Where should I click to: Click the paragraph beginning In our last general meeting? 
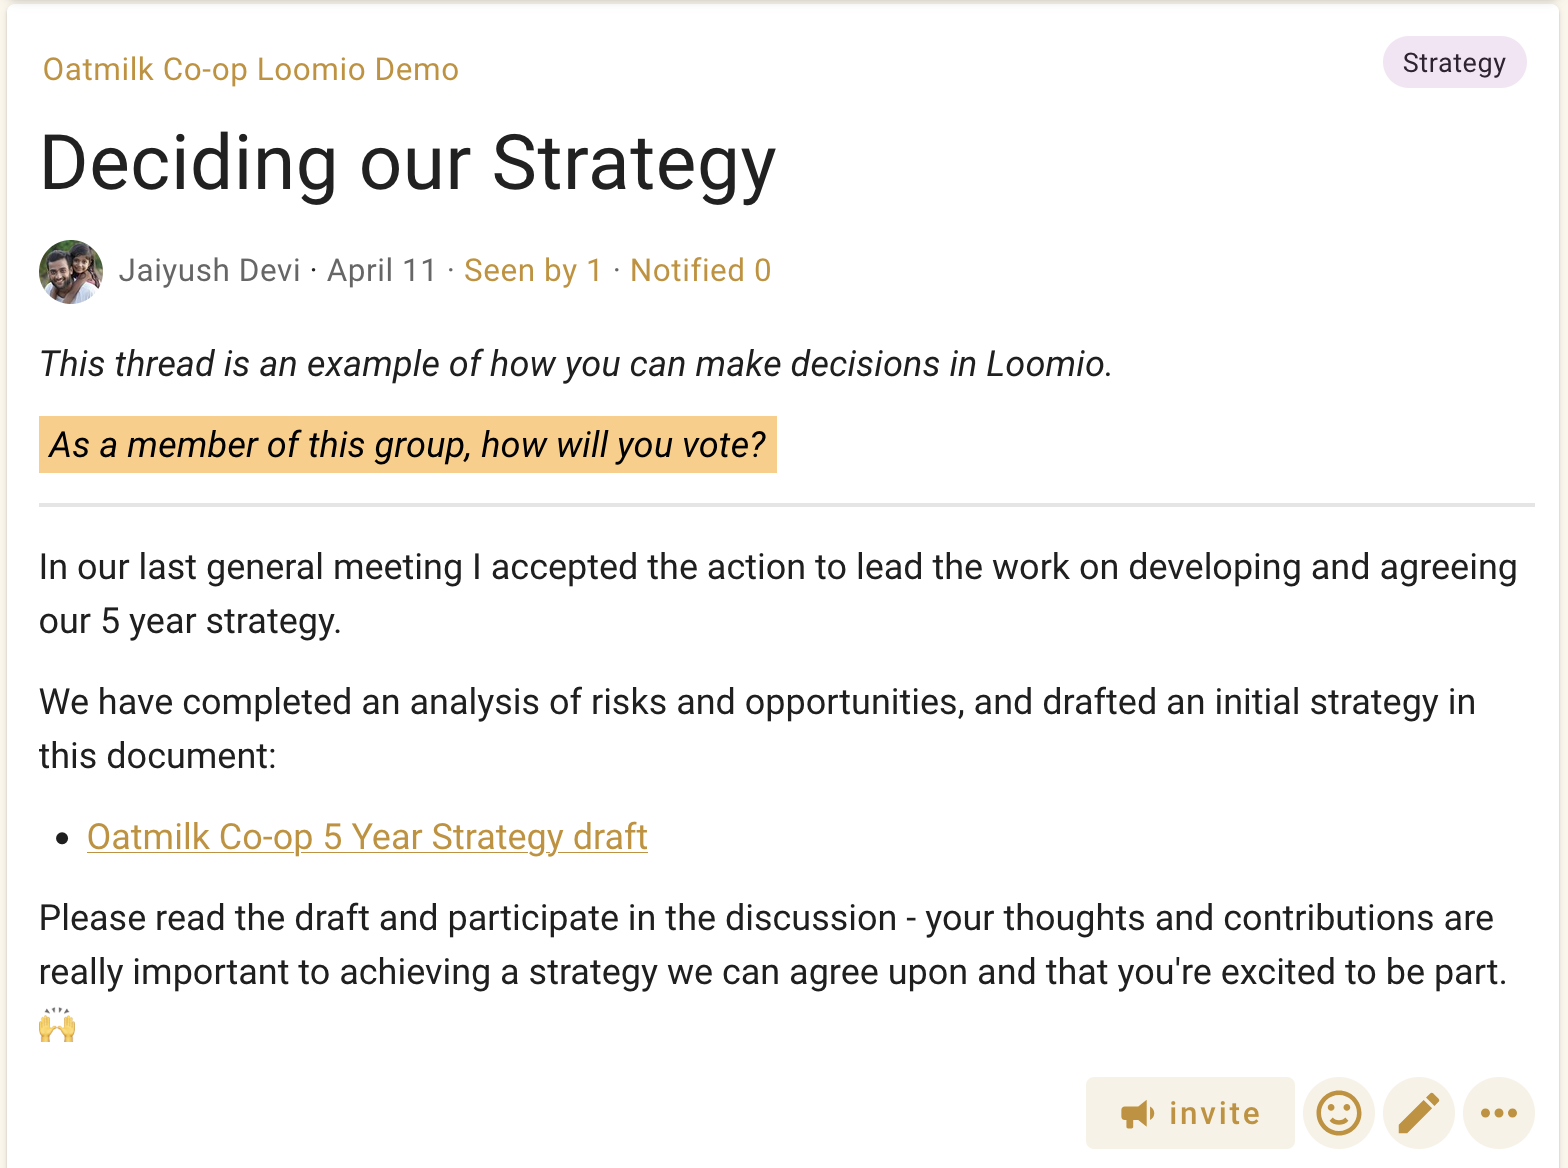click(x=776, y=594)
